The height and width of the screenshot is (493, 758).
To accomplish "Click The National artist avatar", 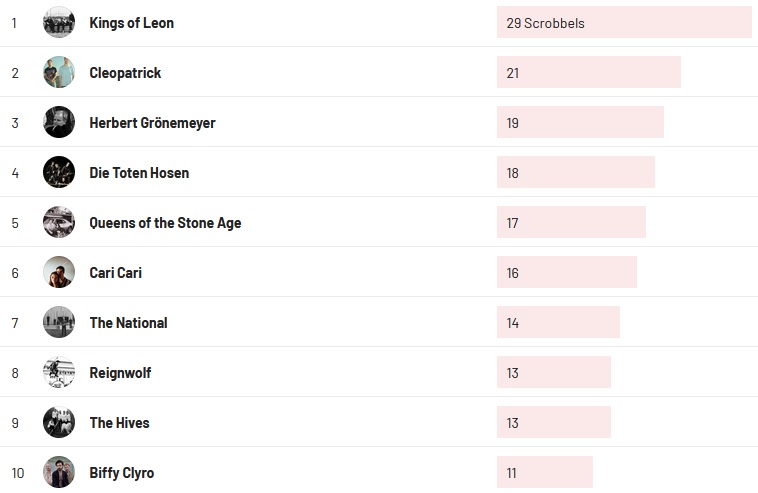I will pyautogui.click(x=59, y=322).
